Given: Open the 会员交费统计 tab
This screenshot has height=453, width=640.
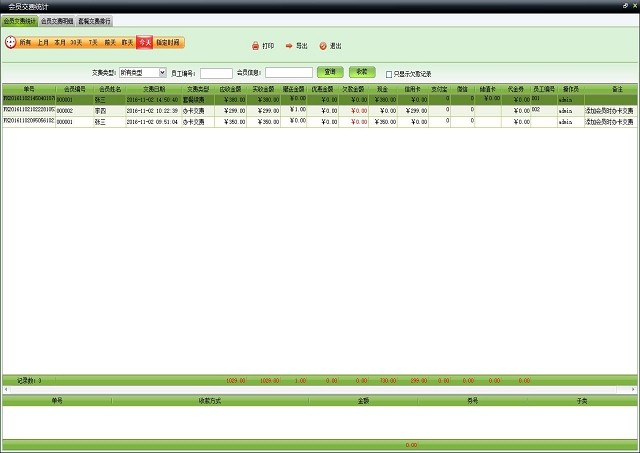Looking at the screenshot, I should (19, 20).
